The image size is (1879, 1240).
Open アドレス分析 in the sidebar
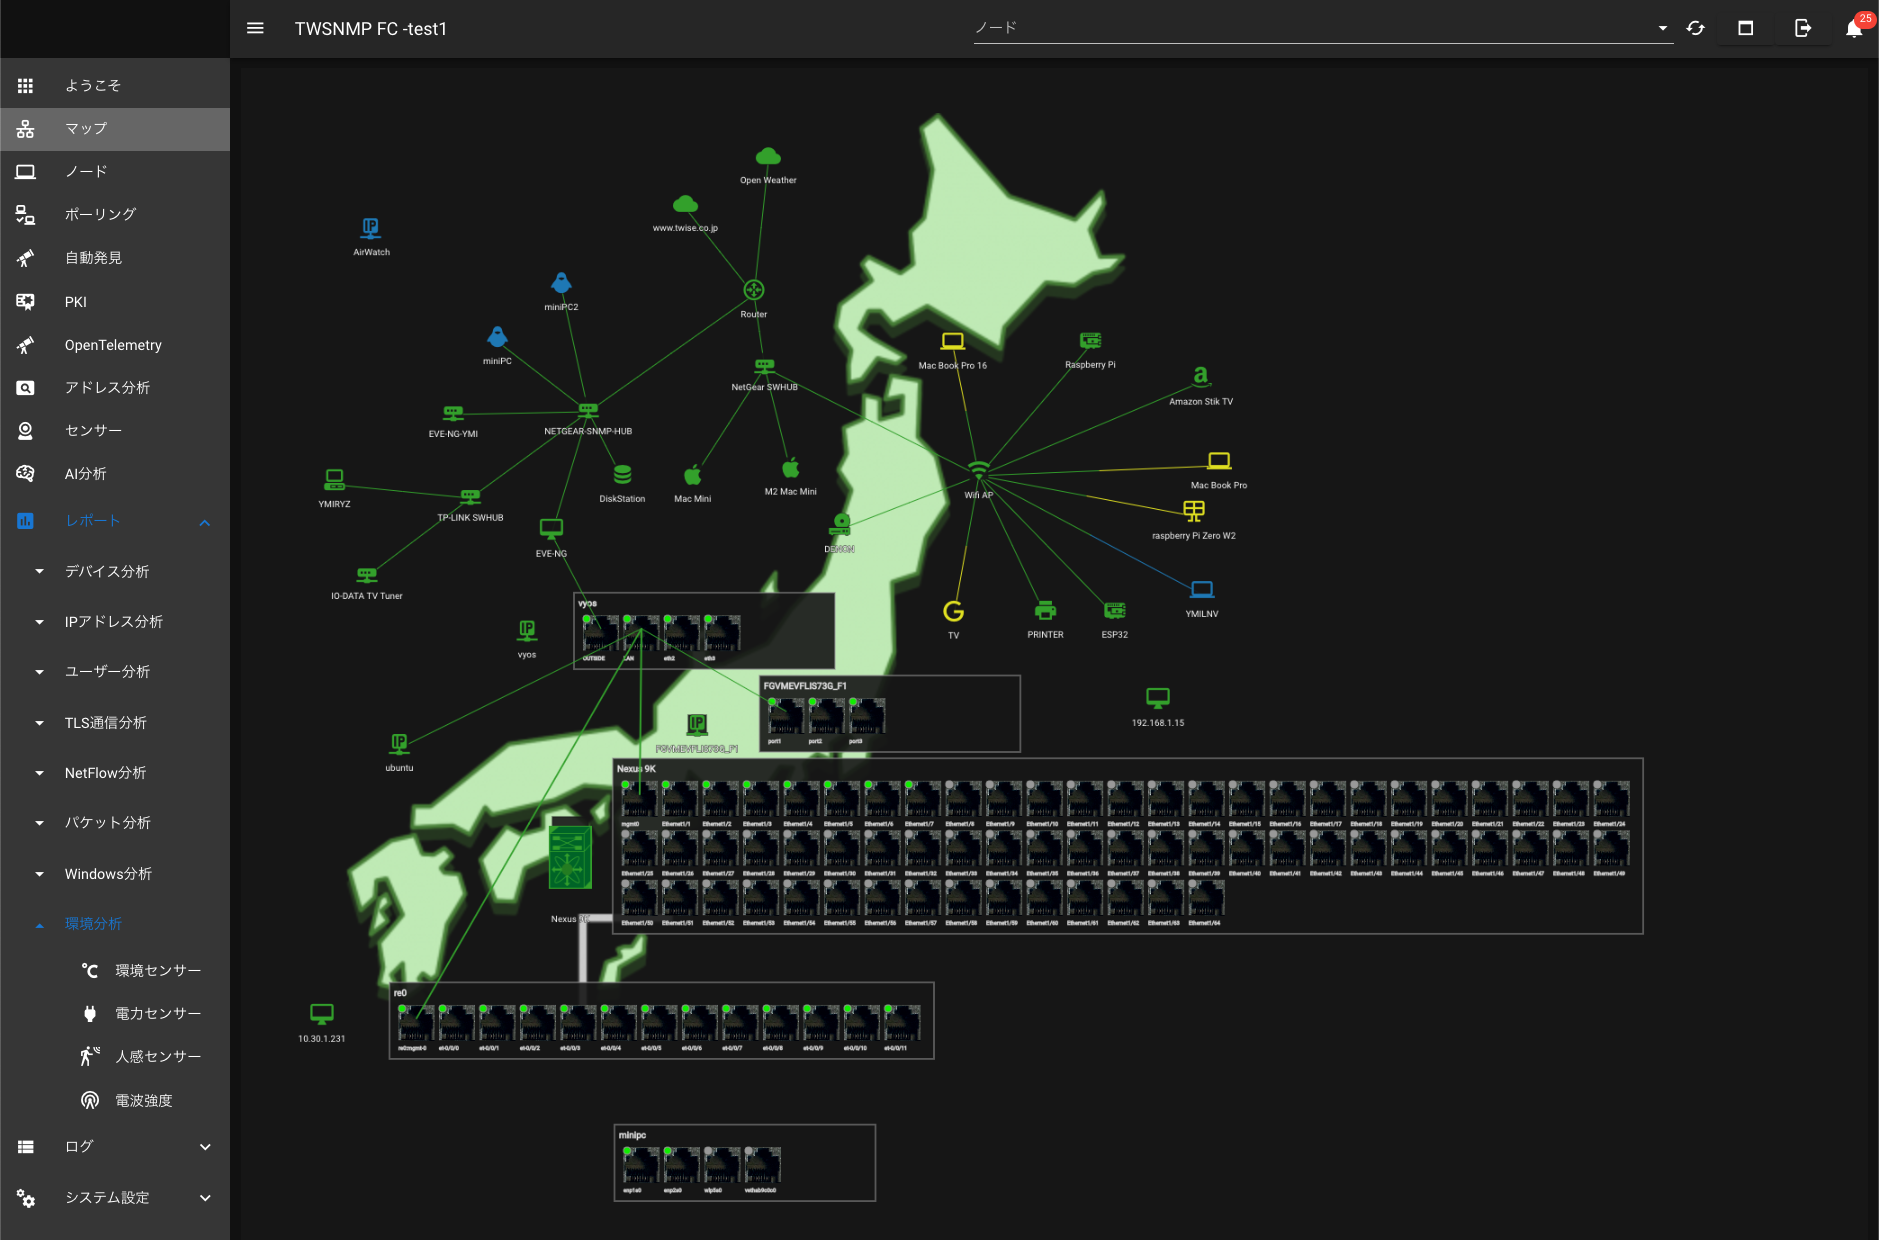click(x=115, y=388)
